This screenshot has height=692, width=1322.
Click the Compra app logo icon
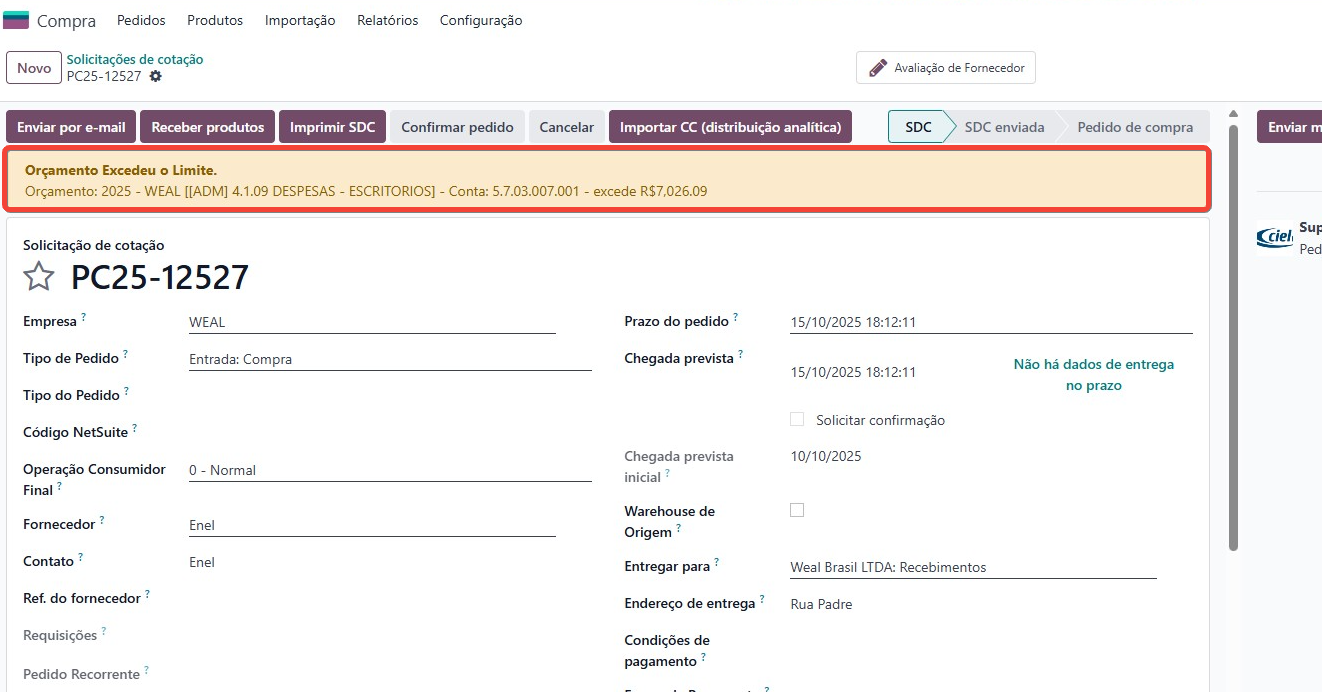(16, 20)
